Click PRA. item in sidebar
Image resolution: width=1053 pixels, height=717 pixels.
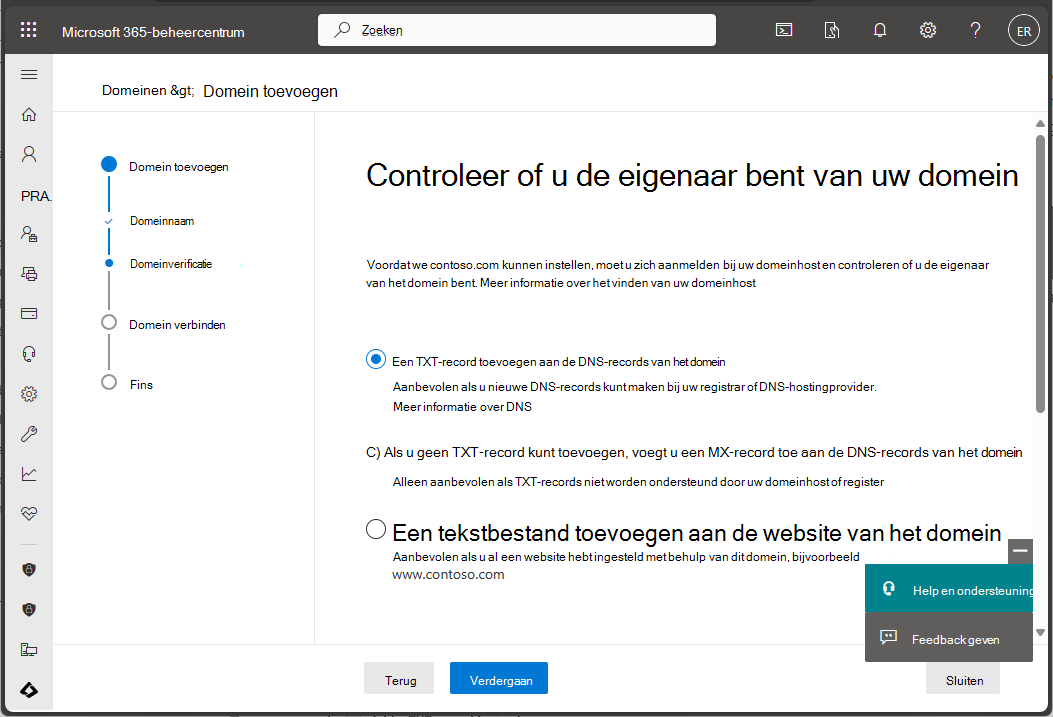36,196
